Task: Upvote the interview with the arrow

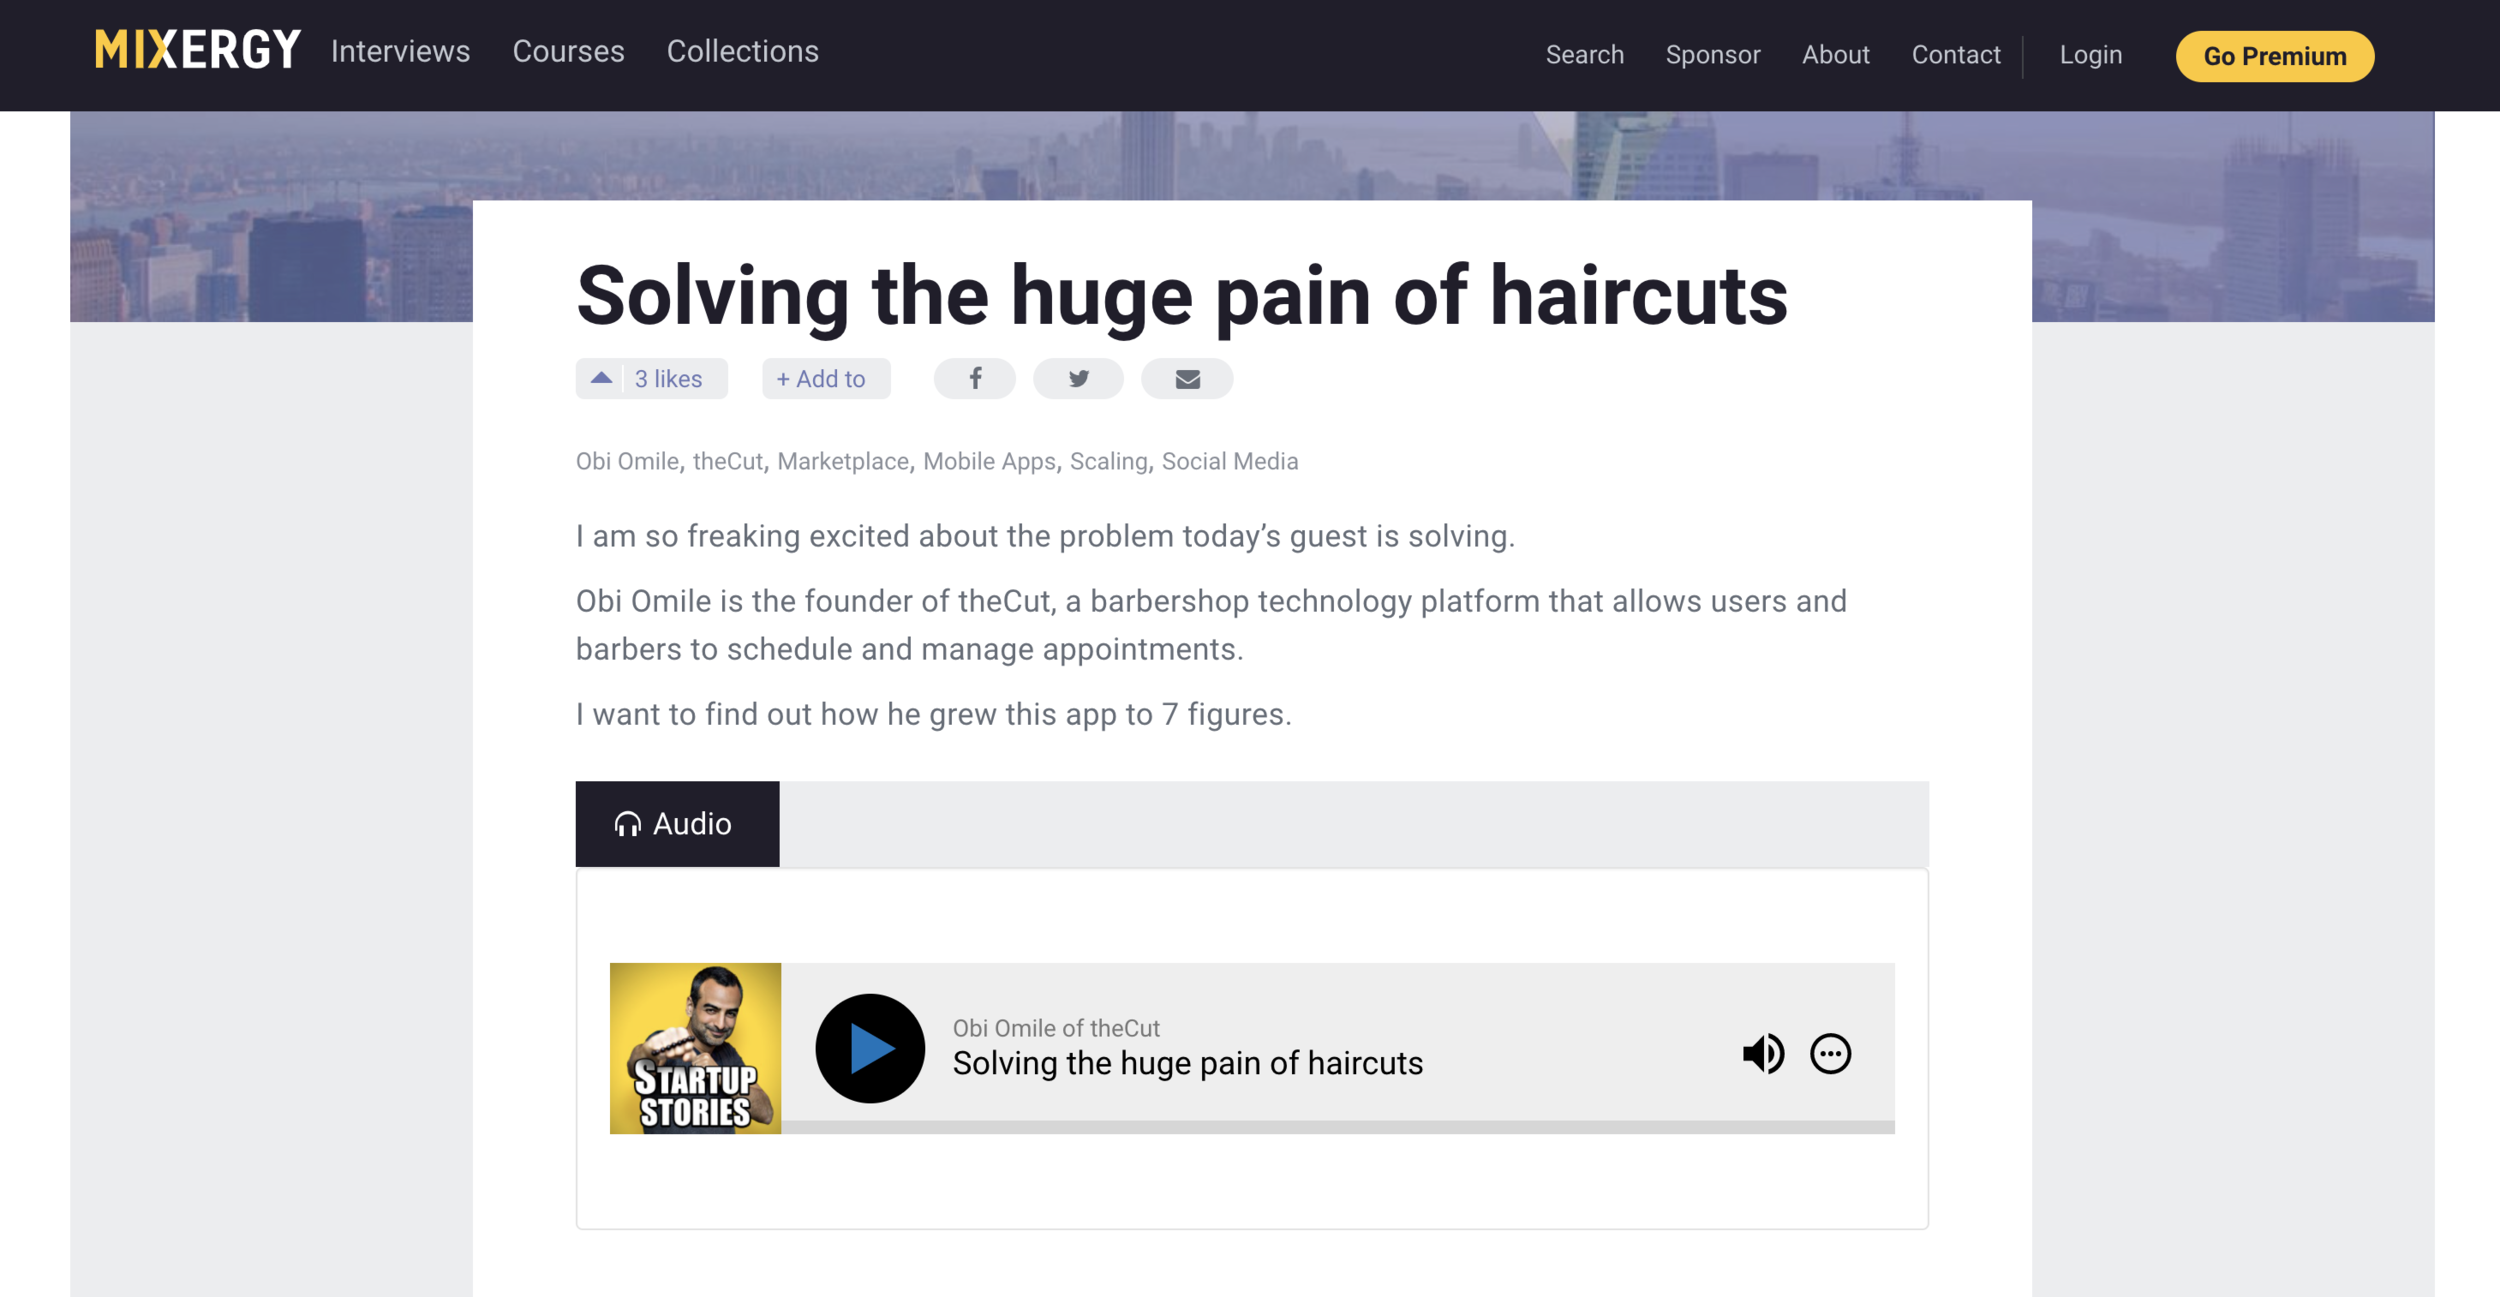Action: [601, 378]
